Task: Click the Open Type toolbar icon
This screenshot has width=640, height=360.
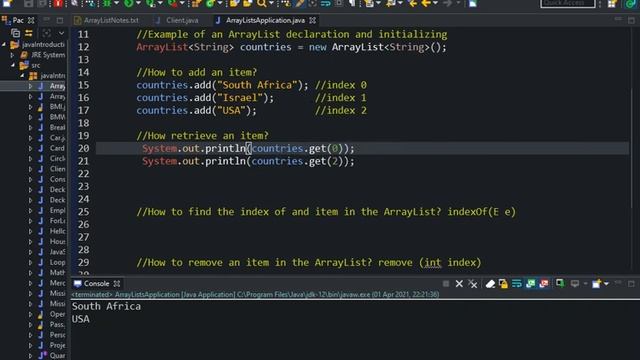Action: [234, 4]
